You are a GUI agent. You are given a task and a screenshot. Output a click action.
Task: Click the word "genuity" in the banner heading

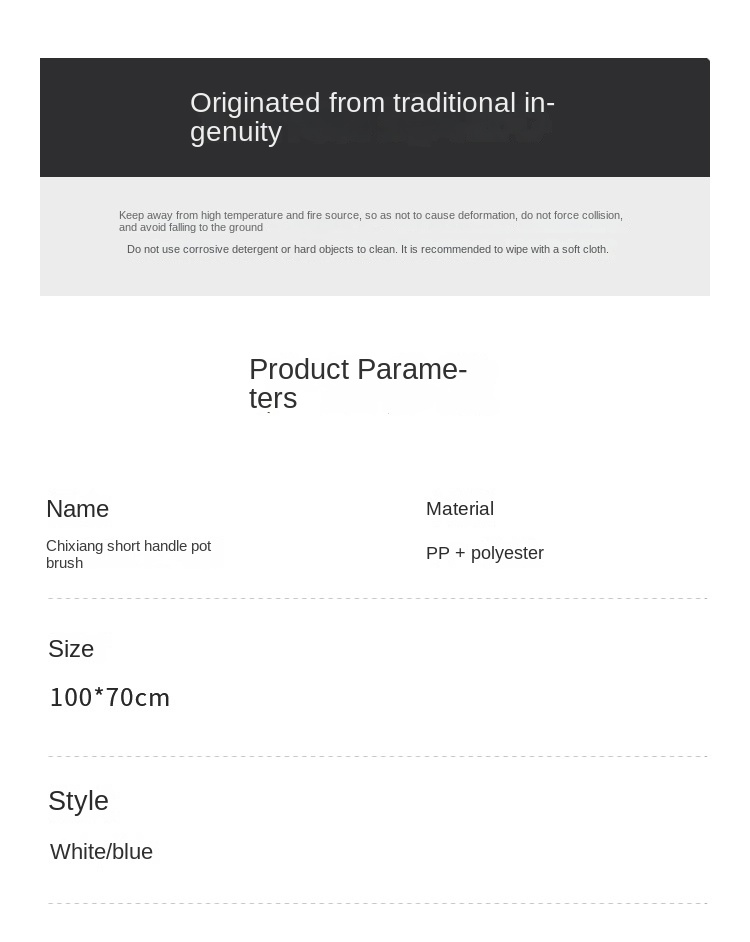(236, 132)
